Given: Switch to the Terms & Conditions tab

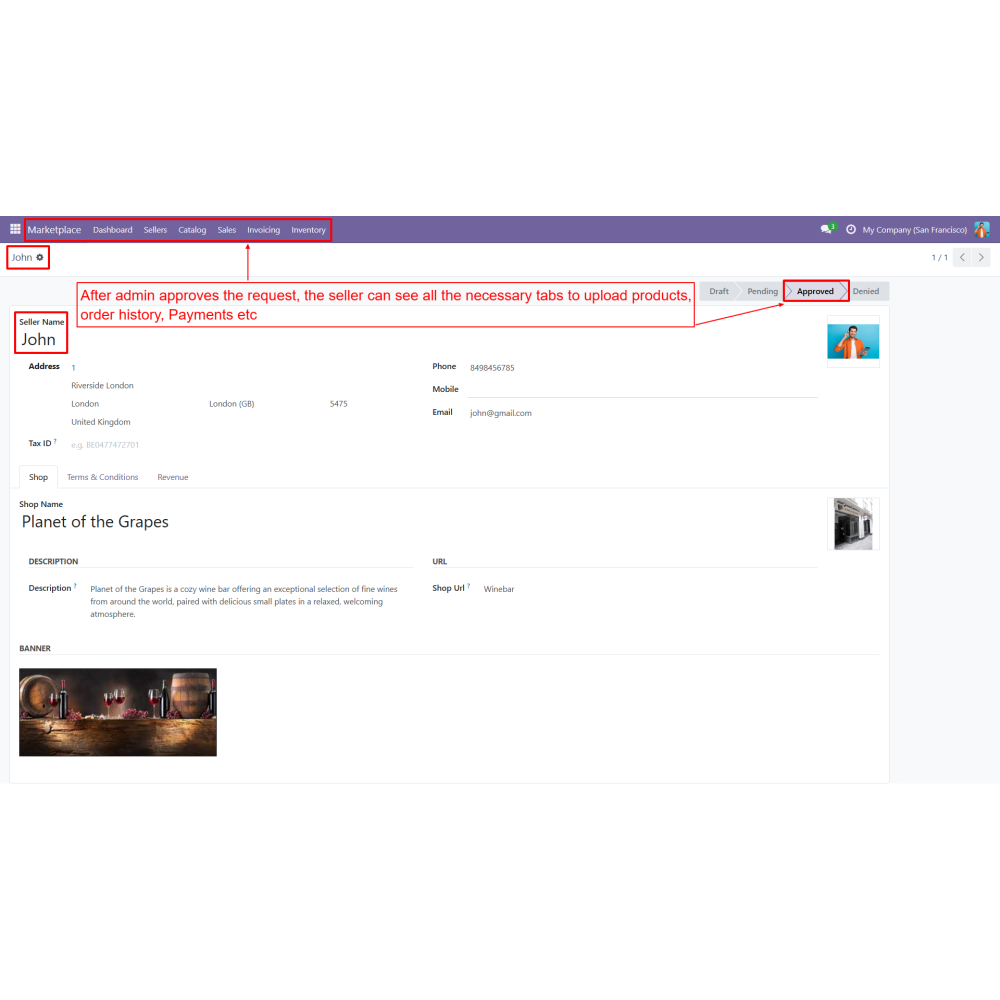Looking at the screenshot, I should pyautogui.click(x=103, y=477).
